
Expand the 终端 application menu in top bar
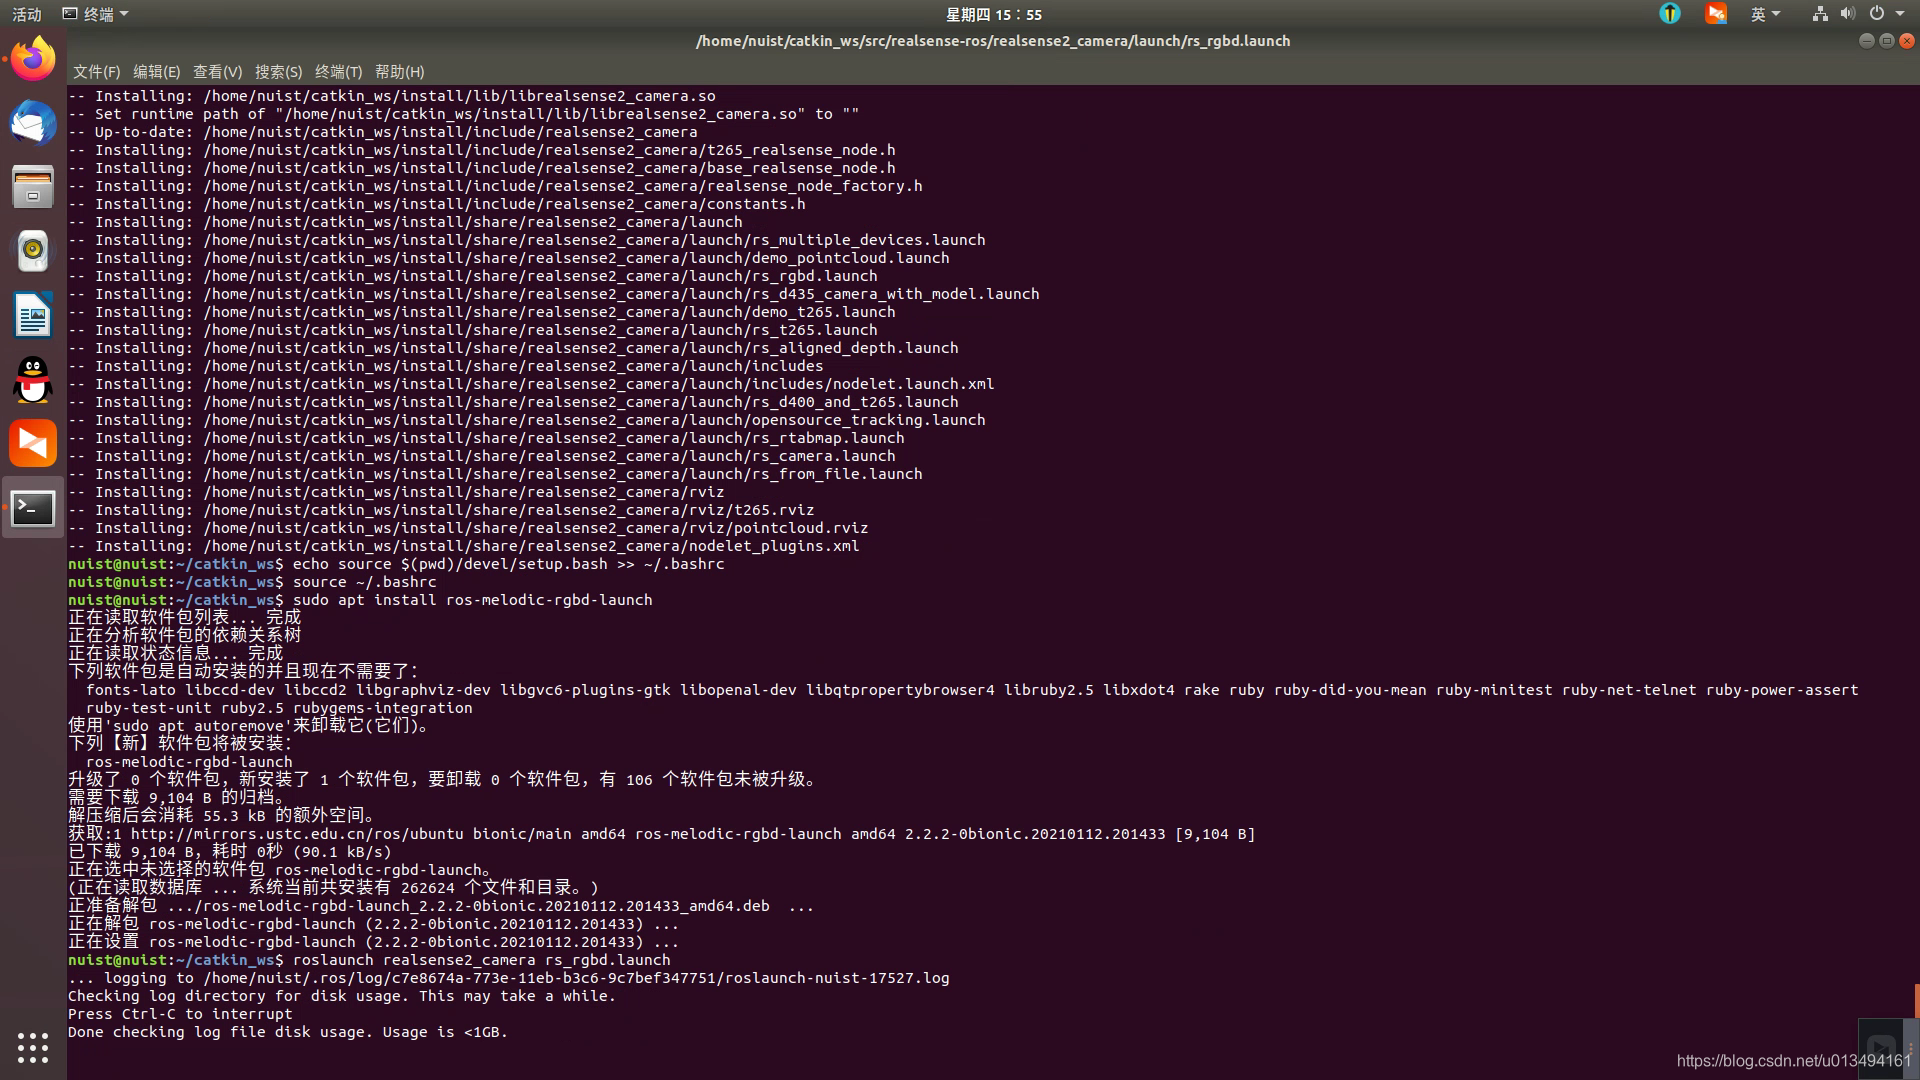point(95,14)
